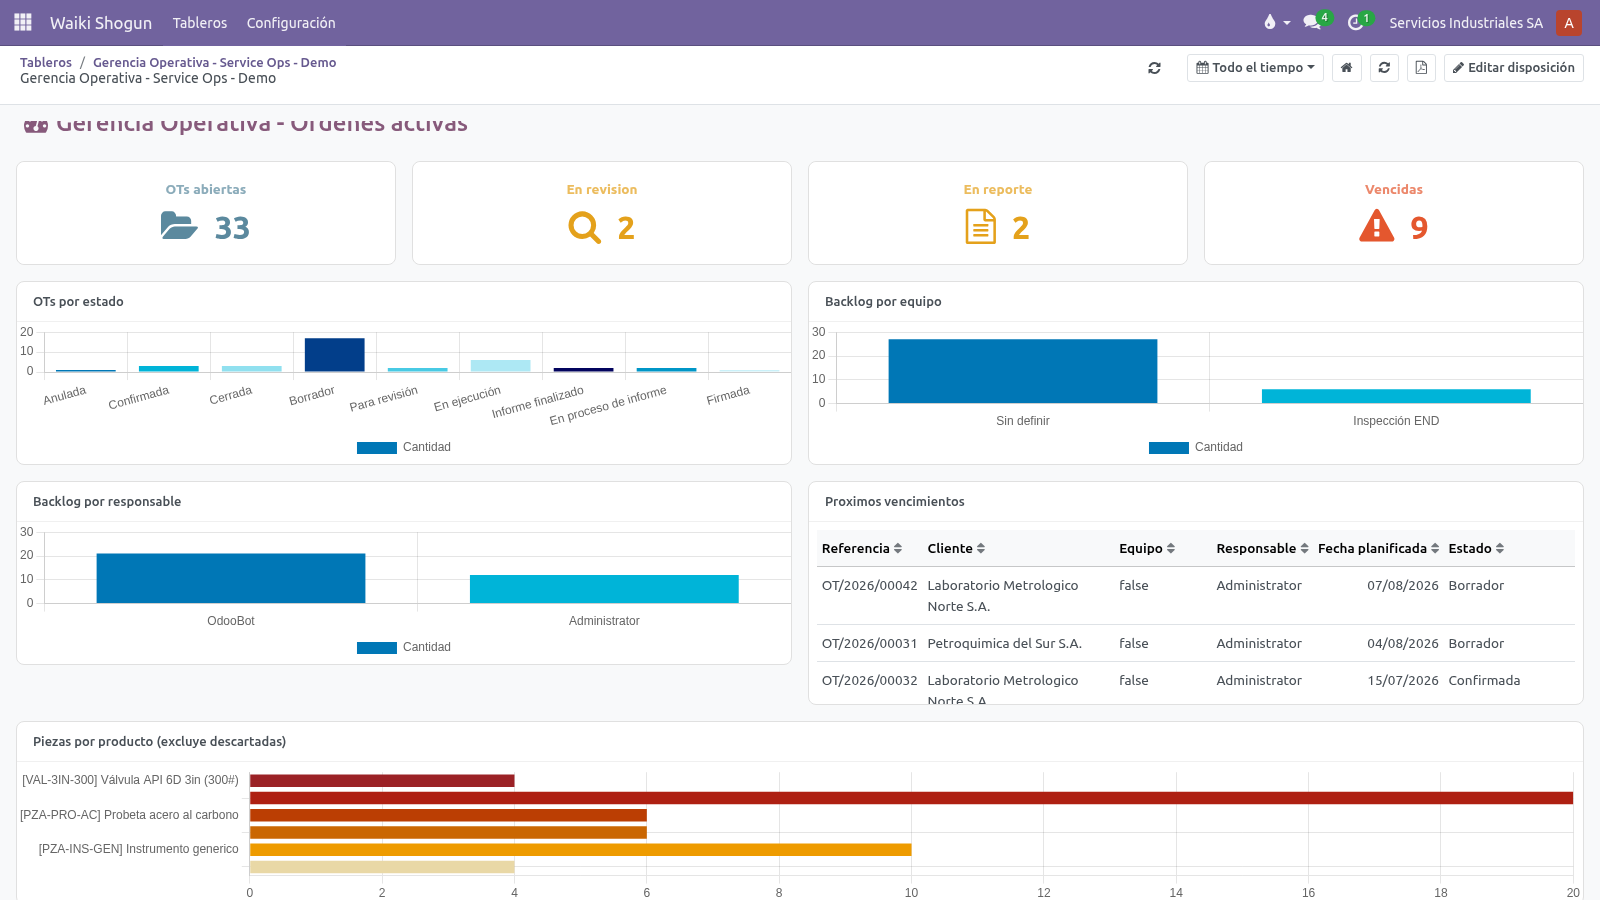This screenshot has height=900, width=1600.
Task: Click the PZA-PRO-AC Probeta label
Action: pos(129,815)
